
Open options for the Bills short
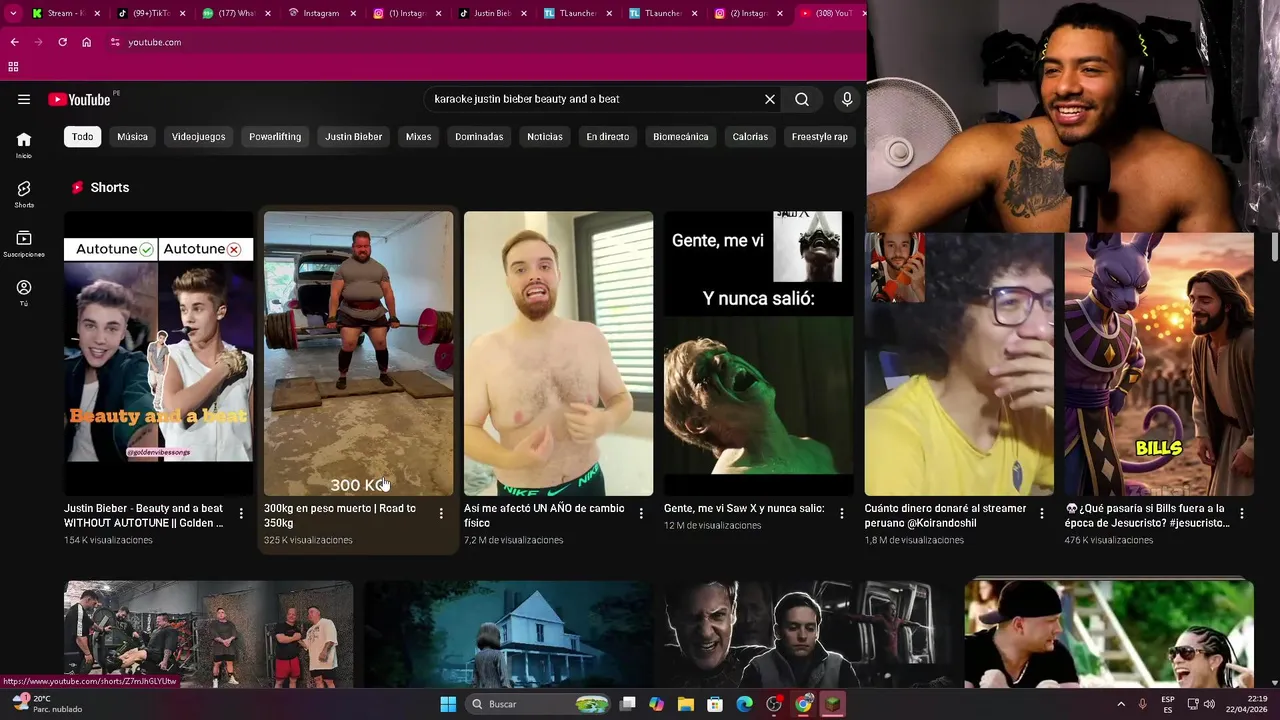[1241, 513]
